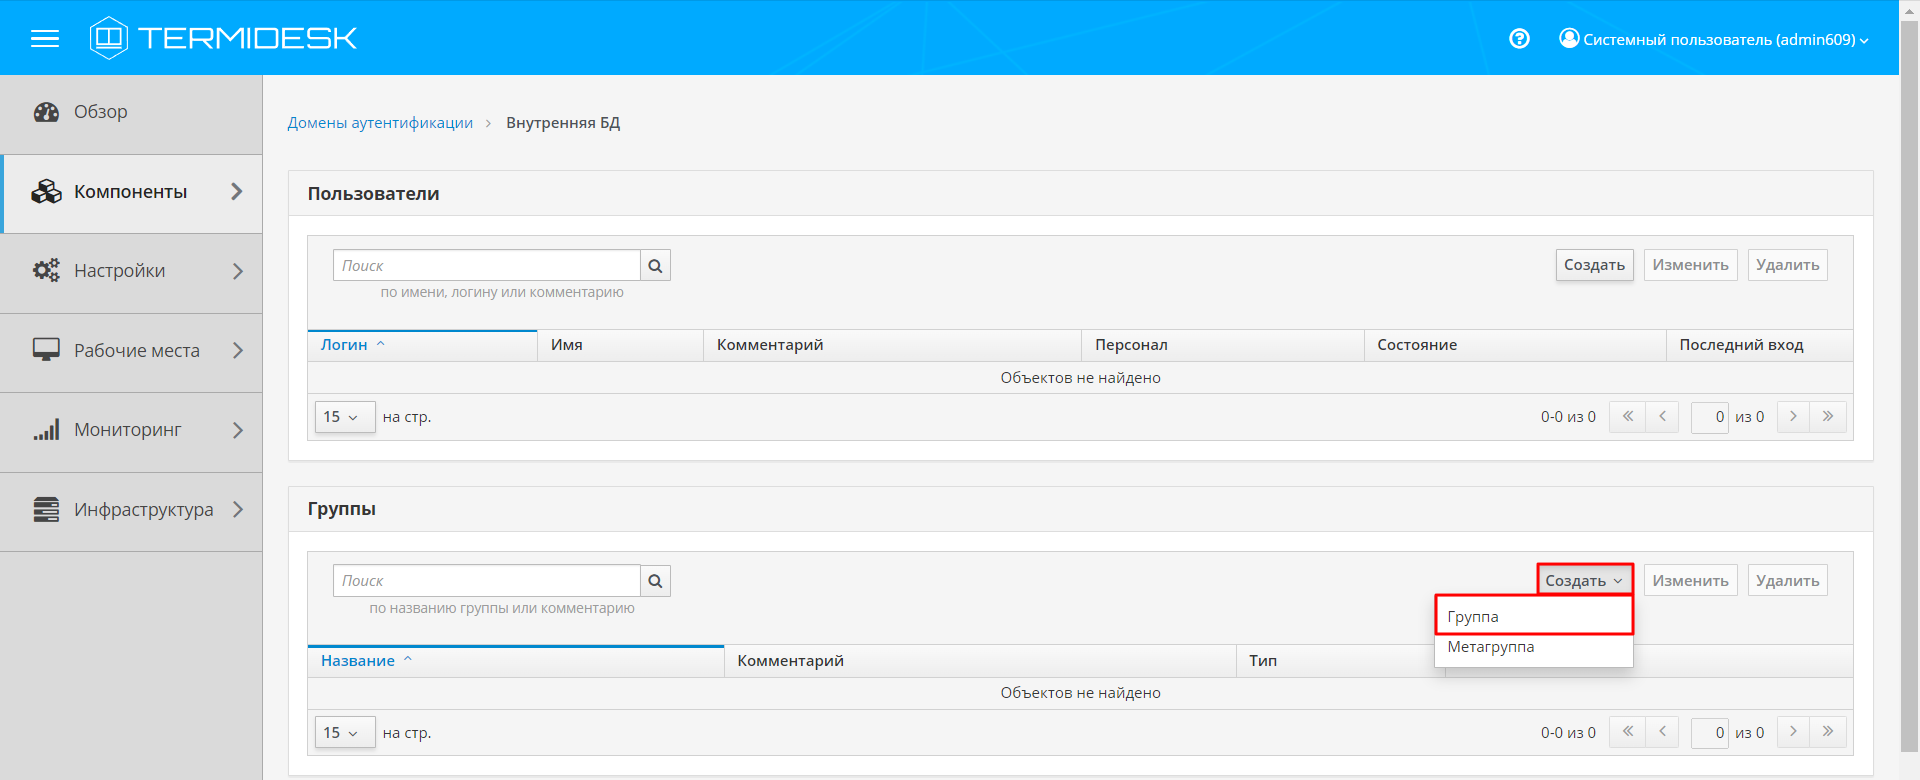This screenshot has height=780, width=1920.
Task: Click the groups search input field
Action: [x=487, y=581]
